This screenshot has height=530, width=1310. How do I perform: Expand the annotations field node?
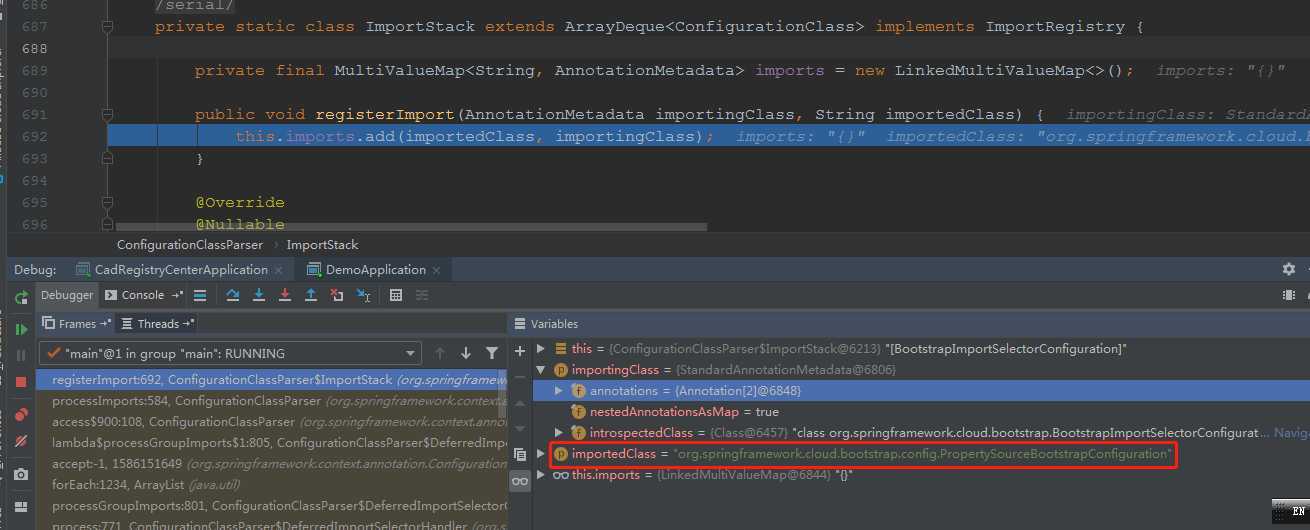coord(559,391)
